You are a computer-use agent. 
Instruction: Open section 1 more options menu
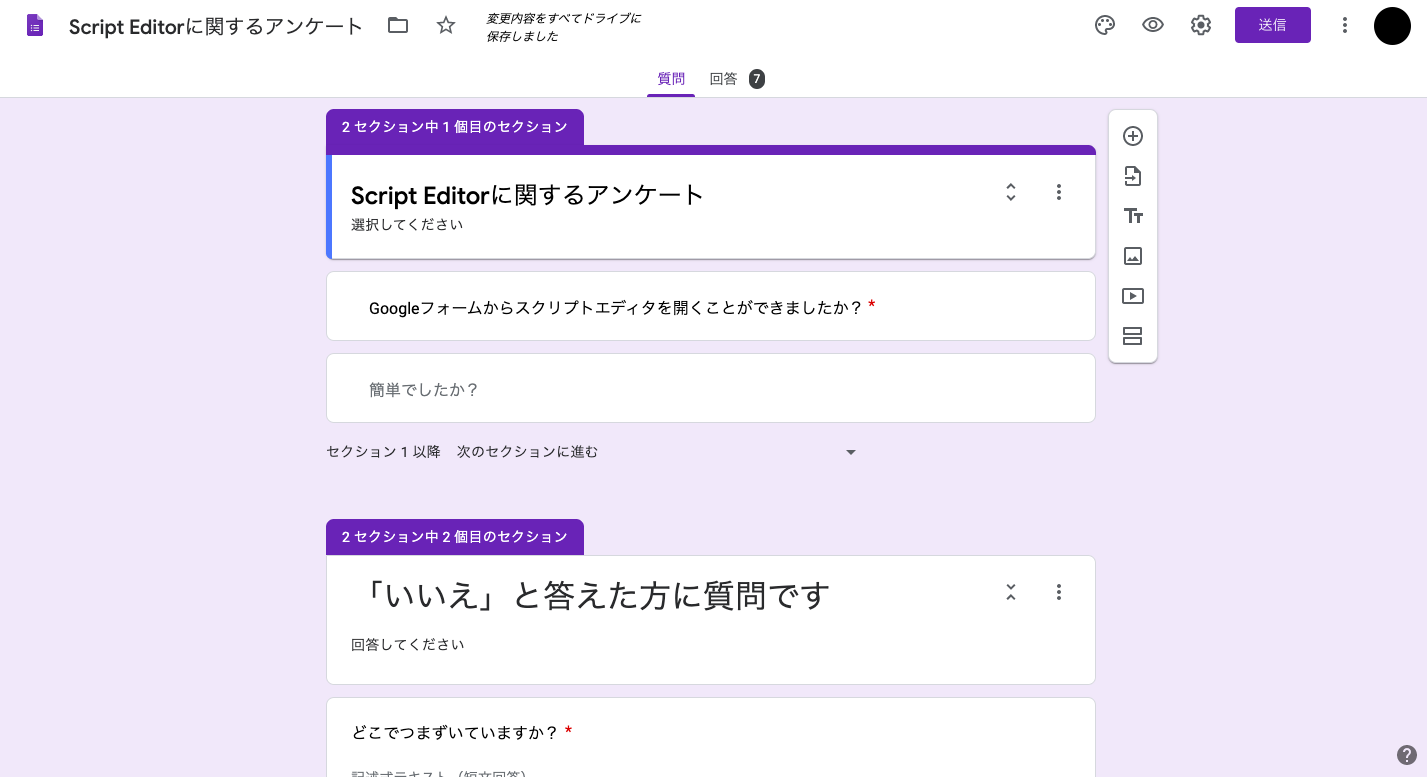(1059, 192)
